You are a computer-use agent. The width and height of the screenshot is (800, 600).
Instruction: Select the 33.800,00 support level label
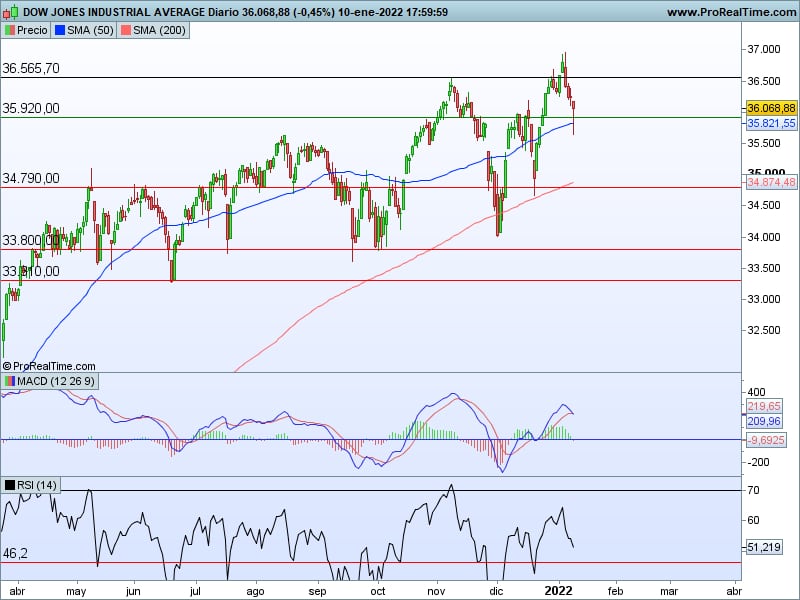tap(31, 240)
